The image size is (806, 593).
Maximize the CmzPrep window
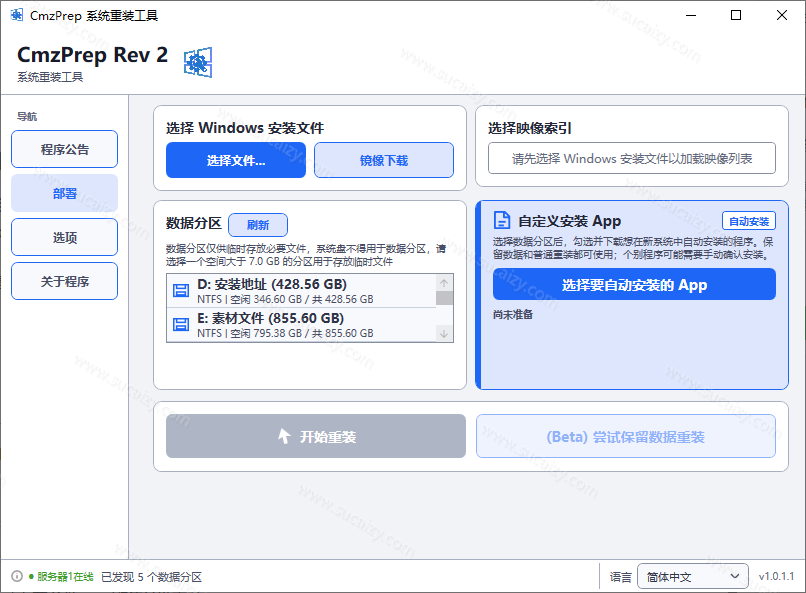coord(736,15)
